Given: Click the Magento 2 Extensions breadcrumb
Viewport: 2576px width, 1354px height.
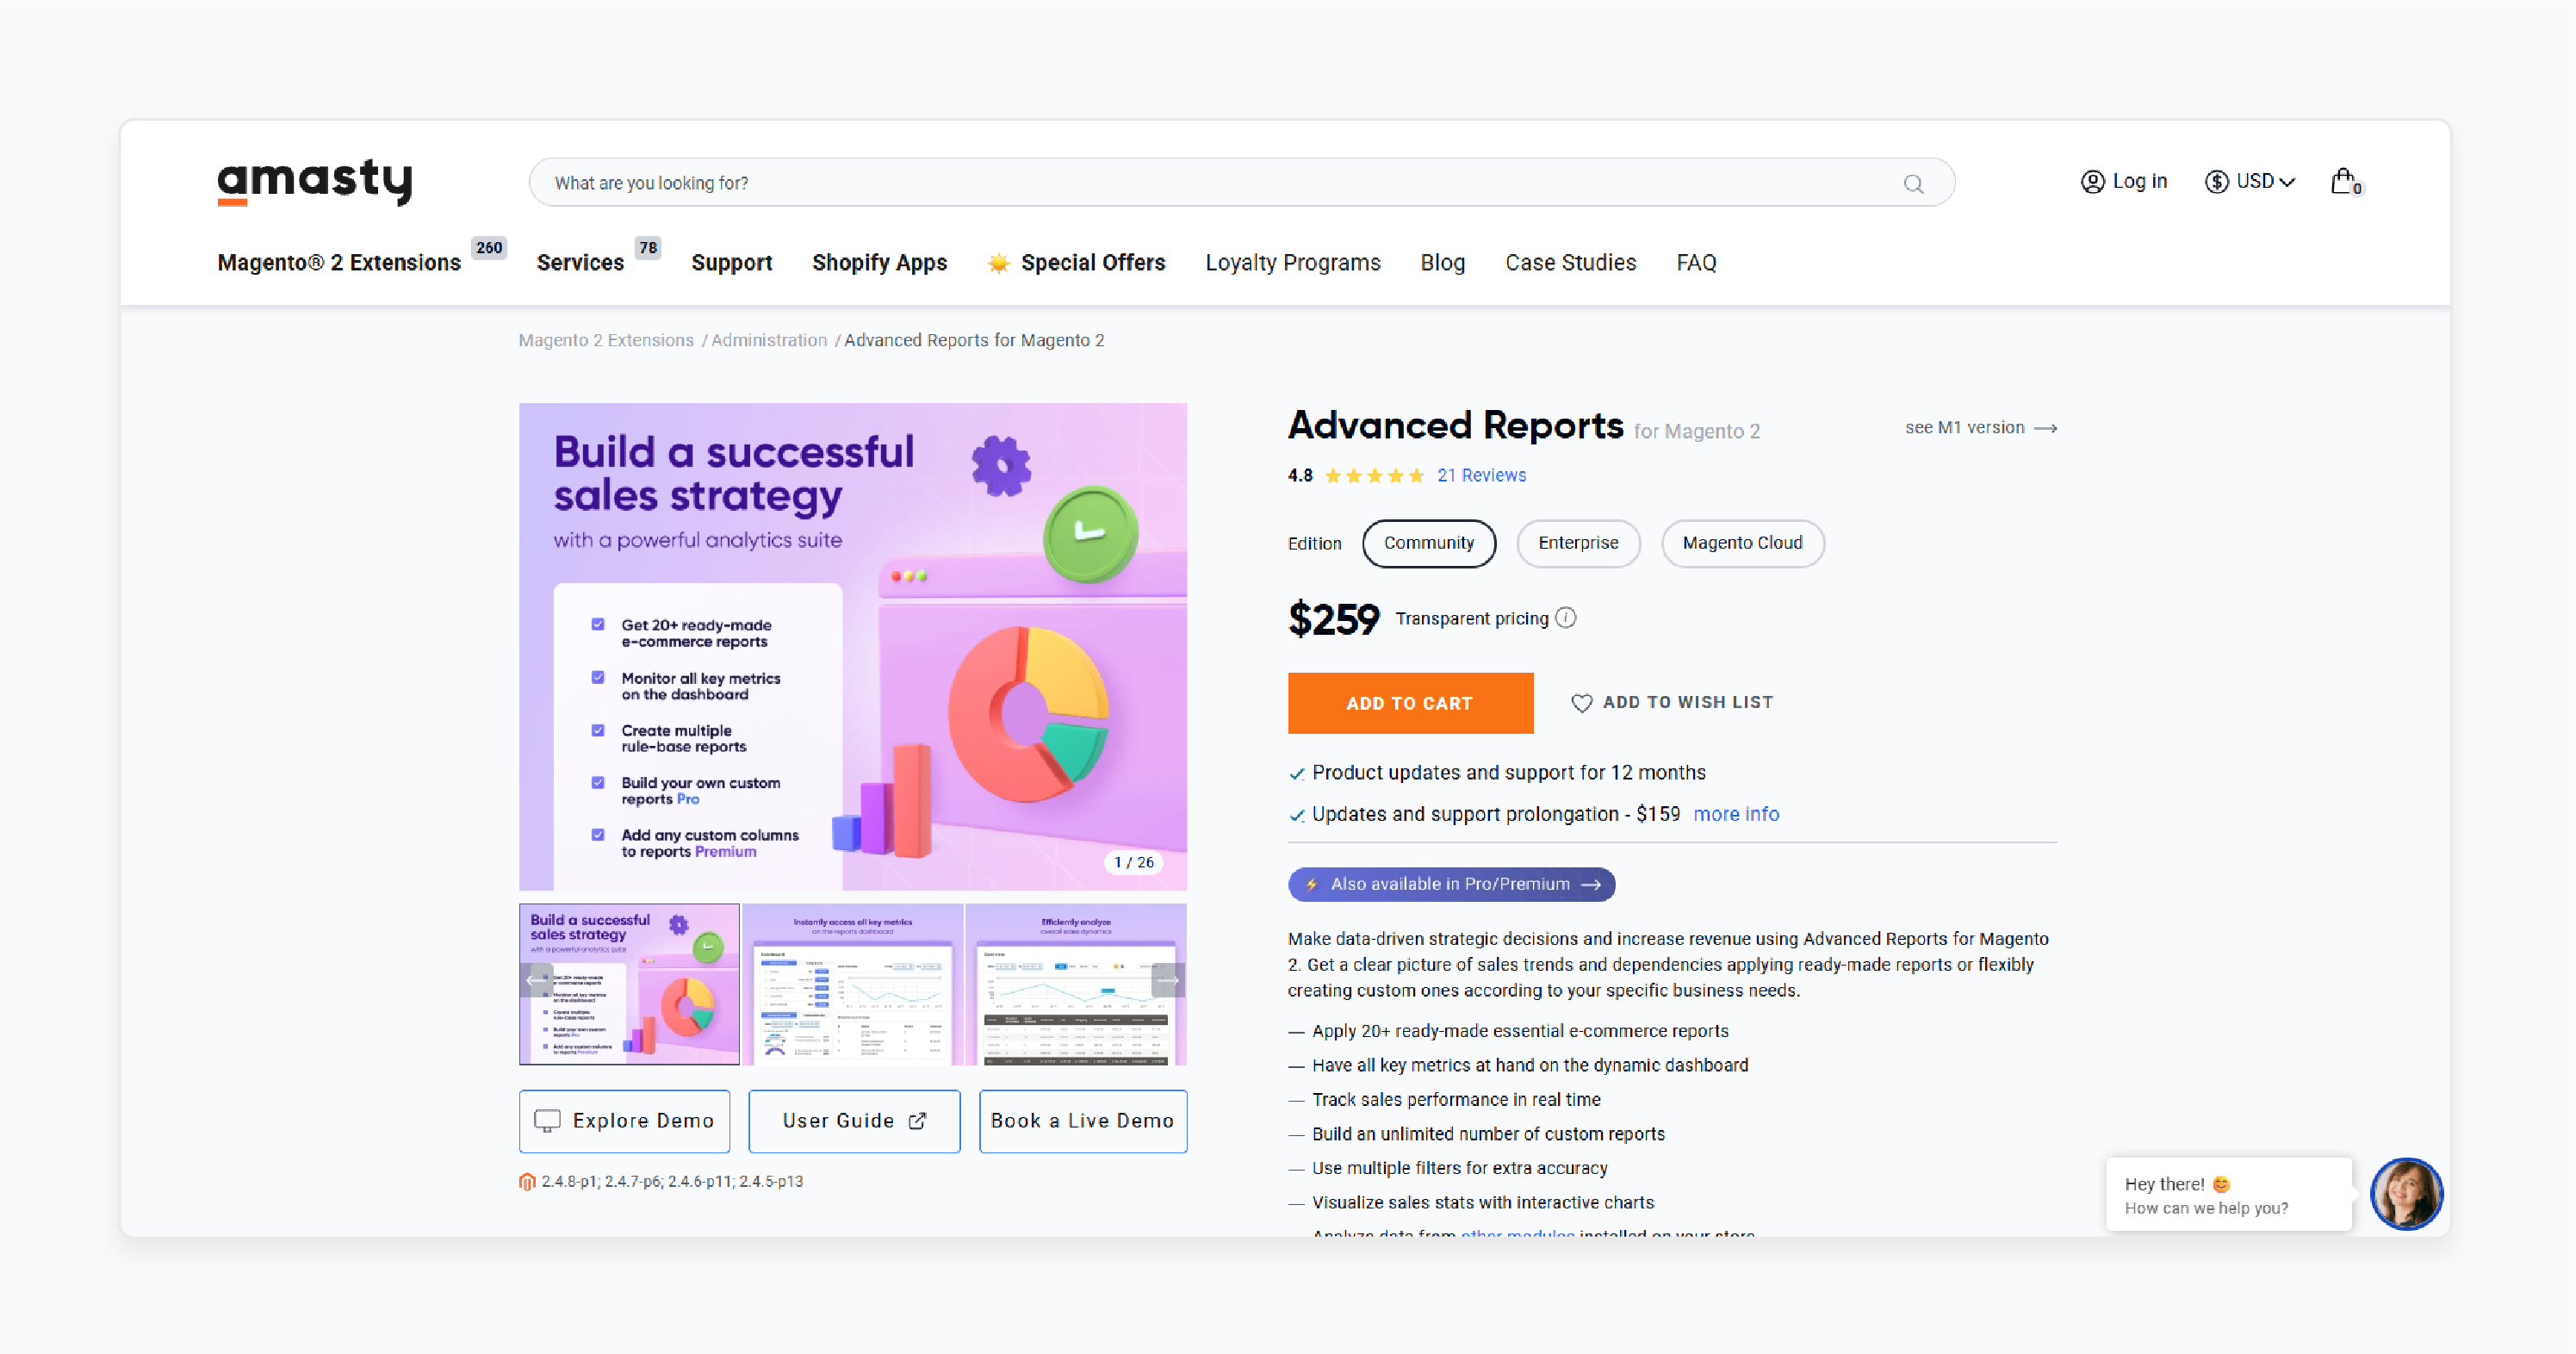Looking at the screenshot, I should (x=606, y=341).
